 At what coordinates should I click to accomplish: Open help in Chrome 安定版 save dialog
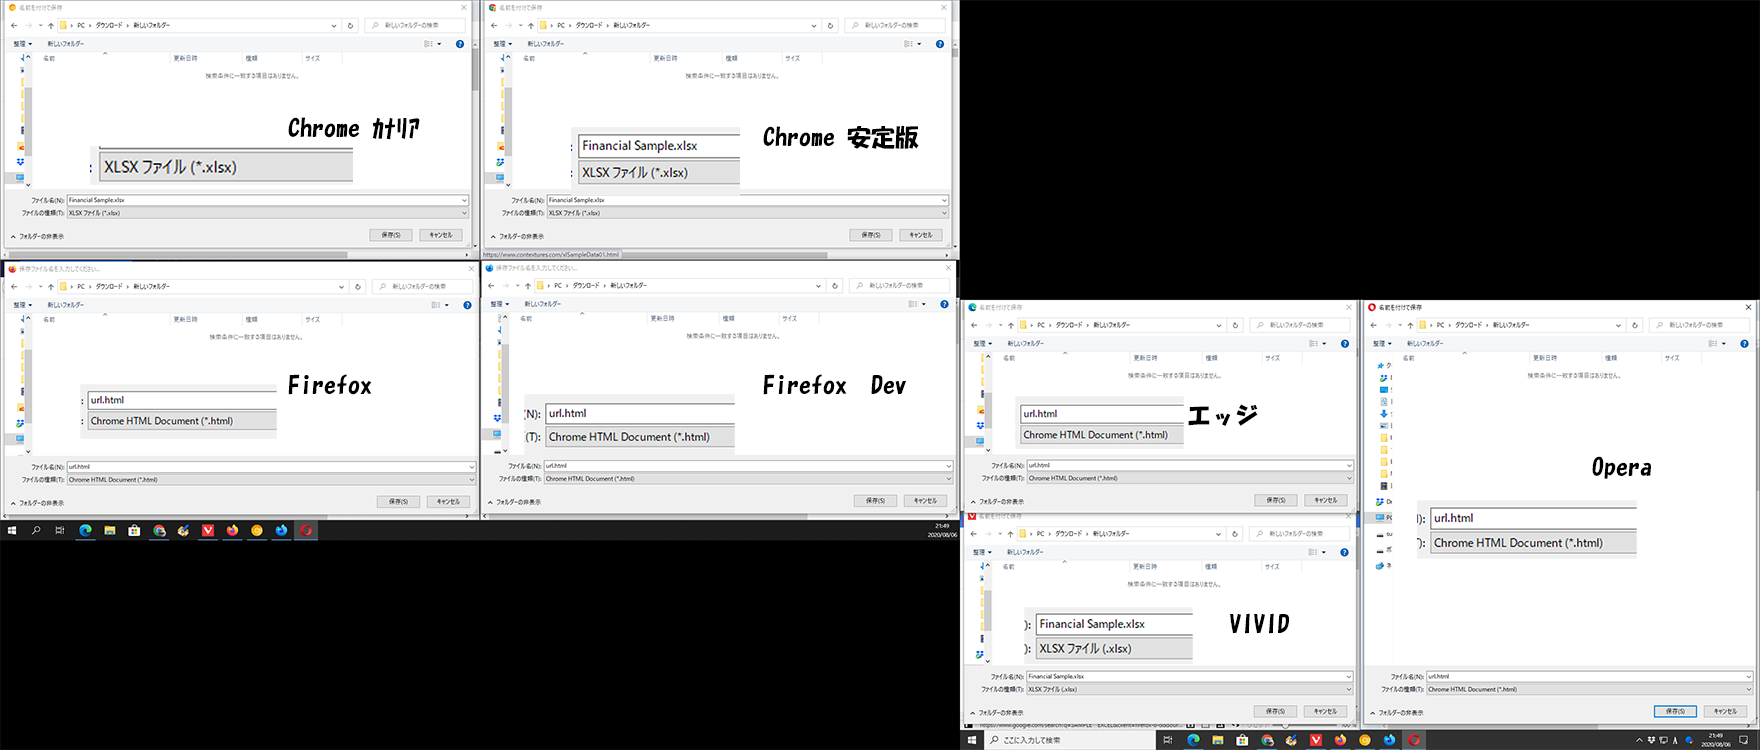(x=940, y=44)
